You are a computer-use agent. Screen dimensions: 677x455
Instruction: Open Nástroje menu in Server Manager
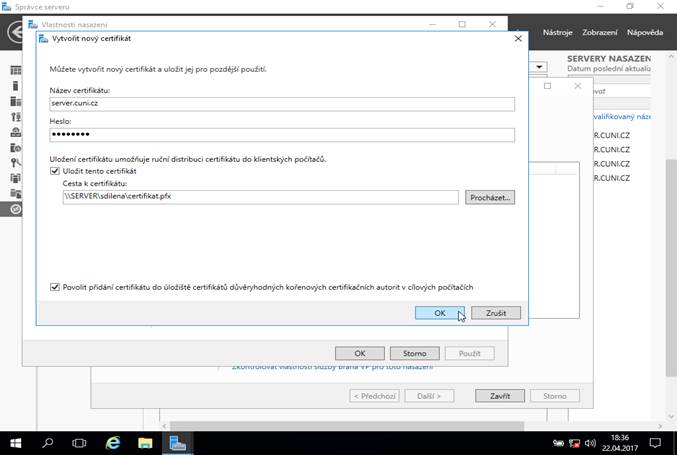click(x=557, y=32)
